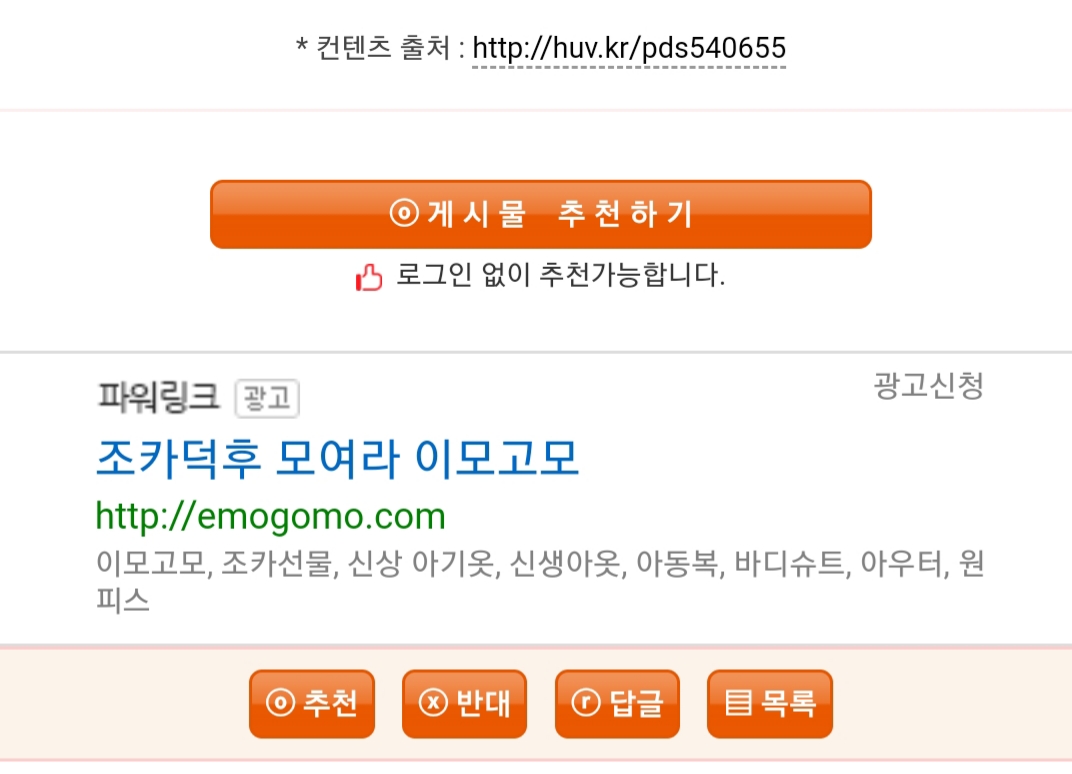Visit the http://emogomo.com green URL
The width and height of the screenshot is (1072, 774).
271,516
